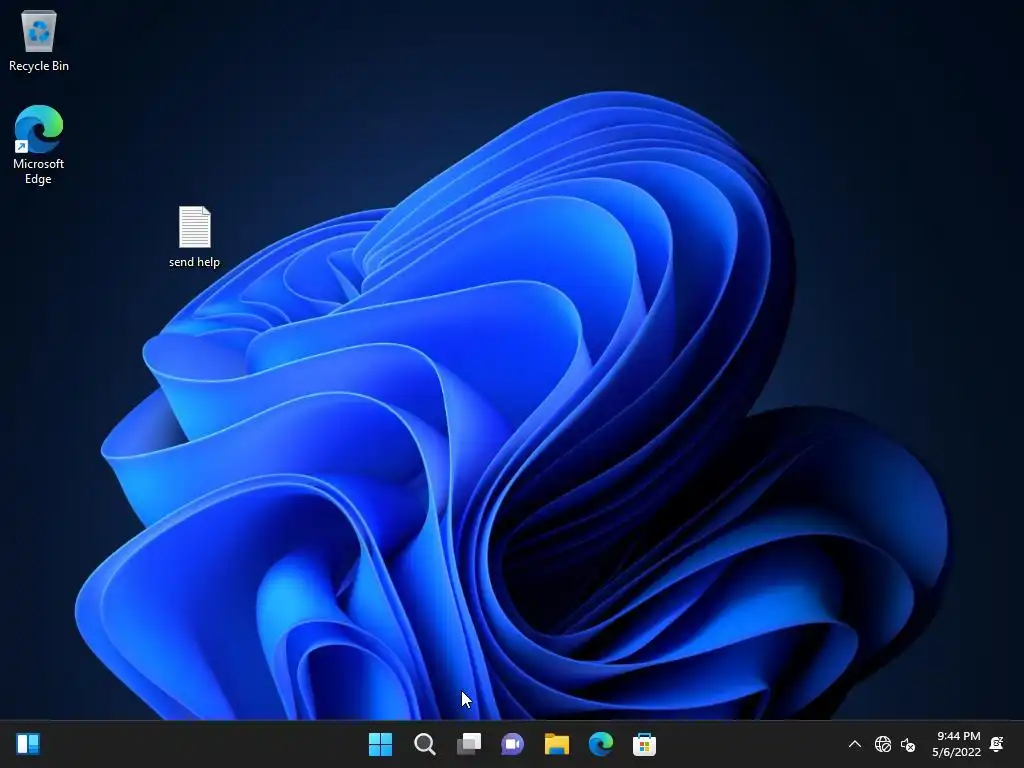Open network status tray icon

(x=883, y=744)
